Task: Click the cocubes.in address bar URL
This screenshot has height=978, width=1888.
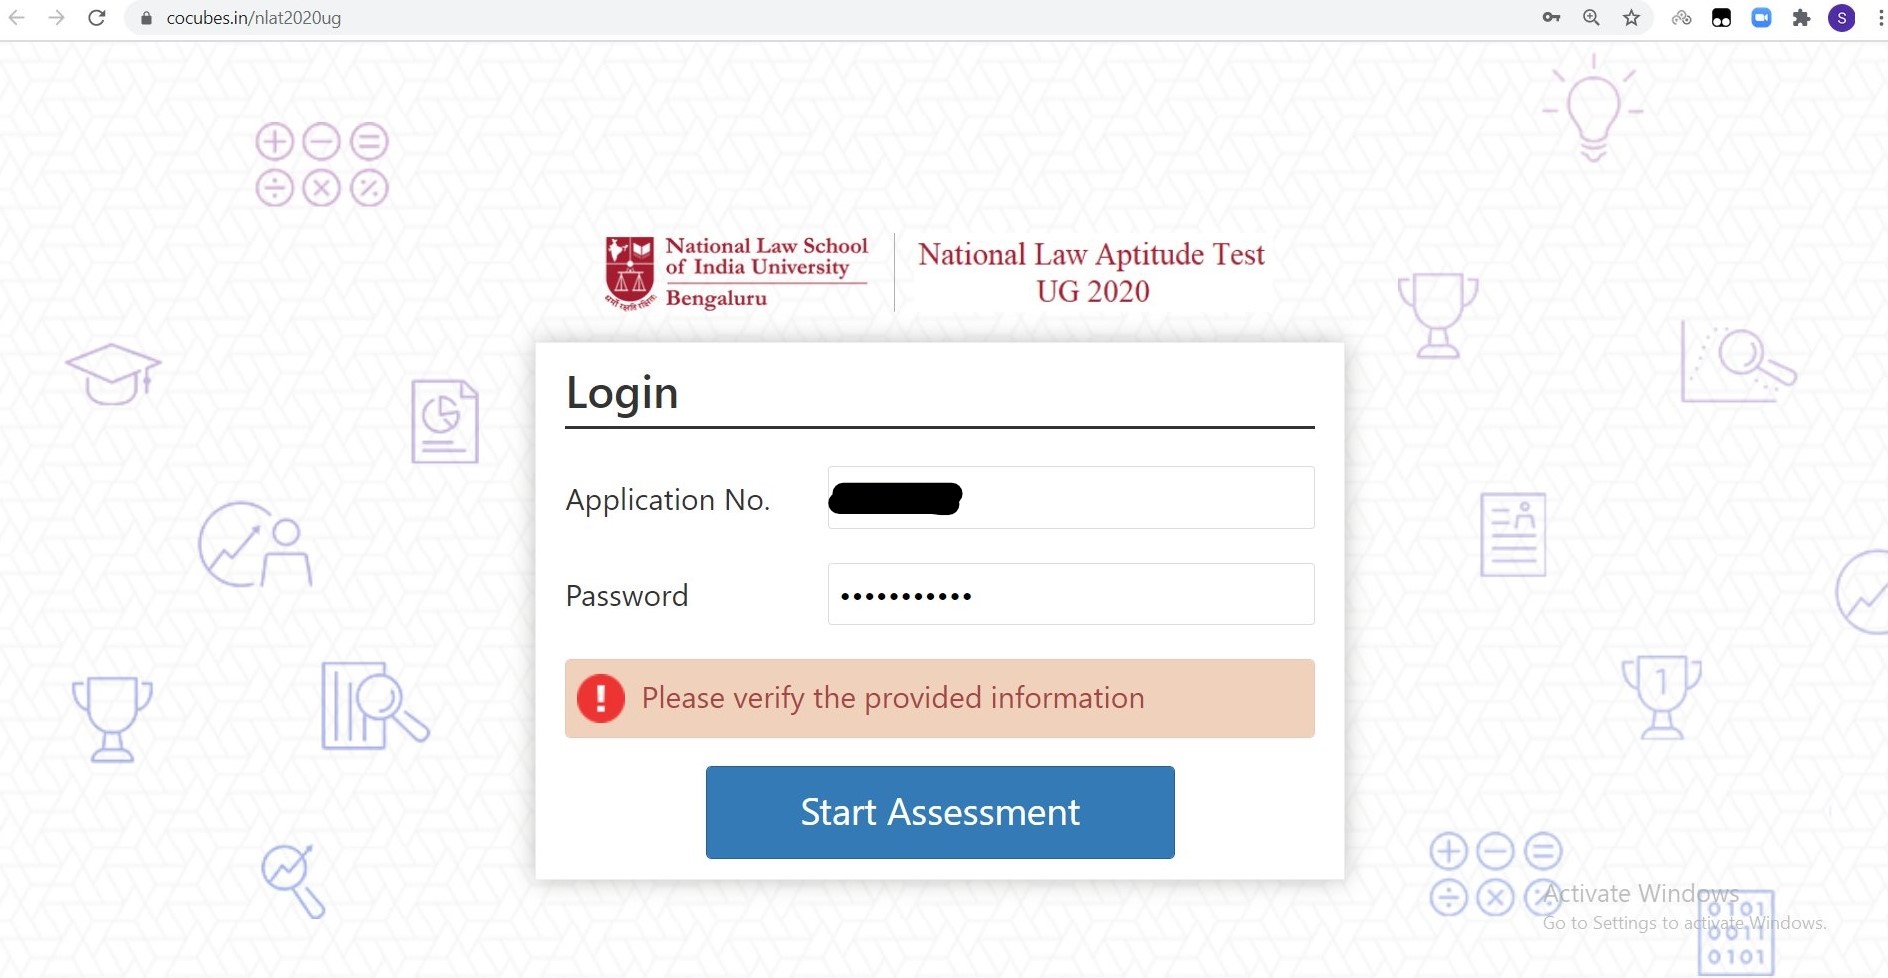Action: pos(254,18)
